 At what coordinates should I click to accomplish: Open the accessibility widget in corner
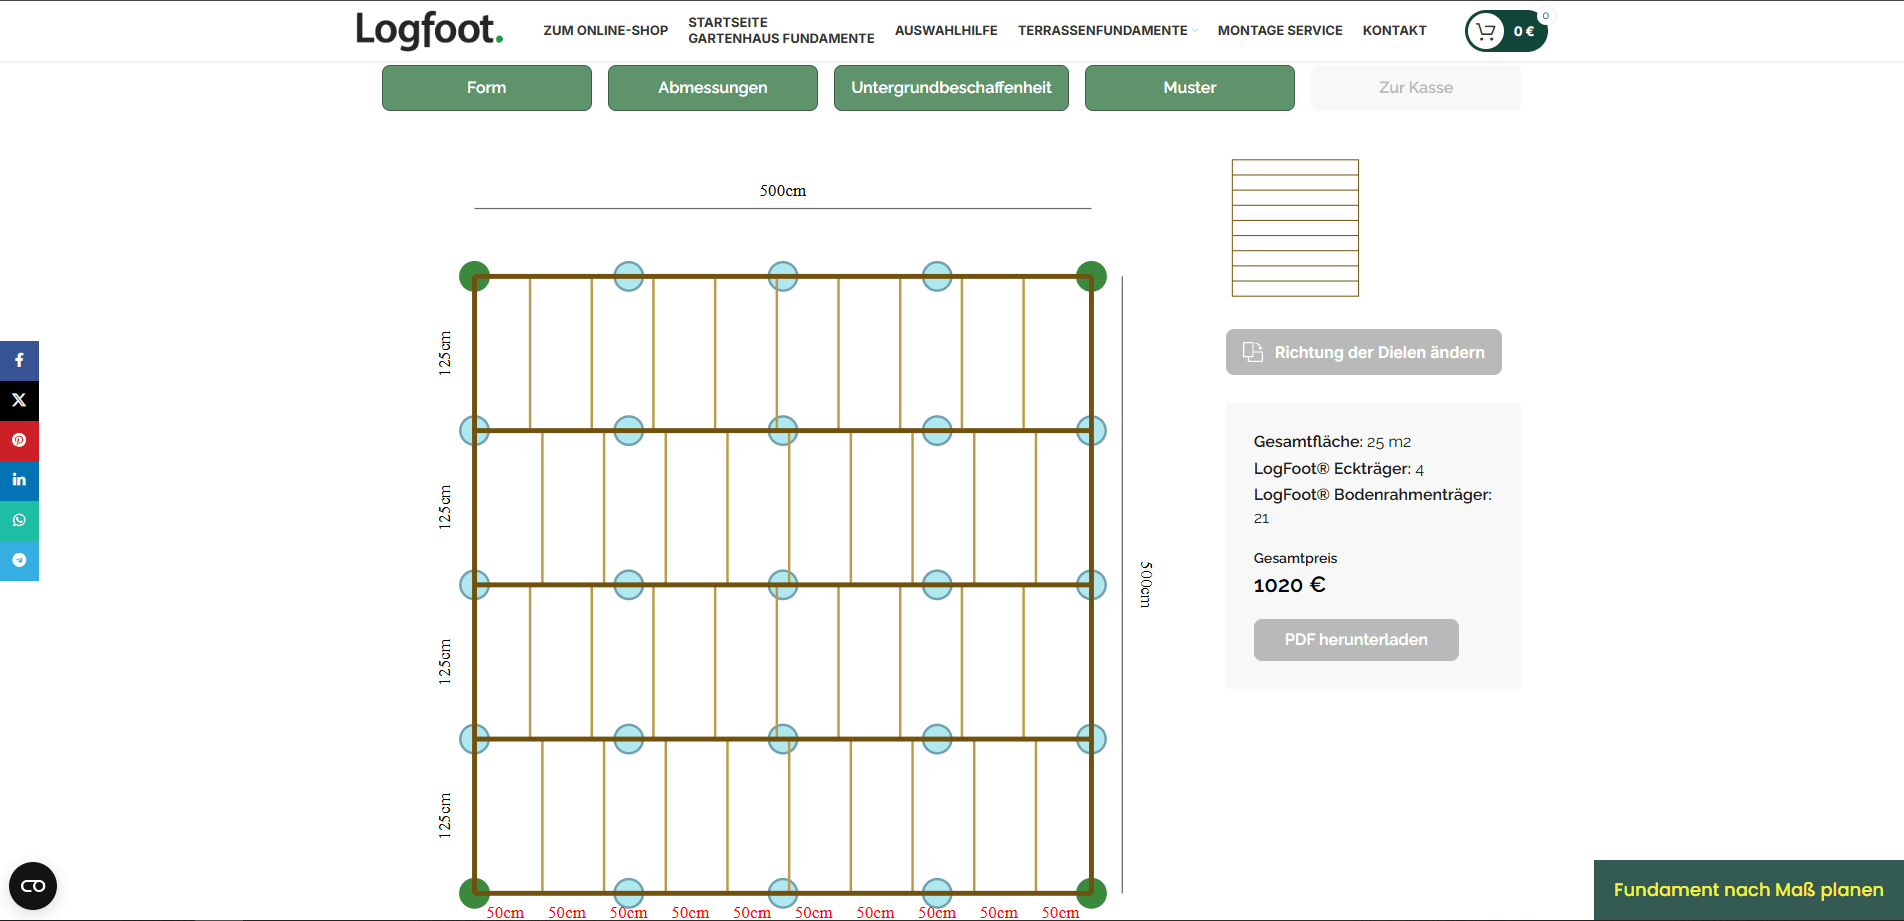coord(33,886)
